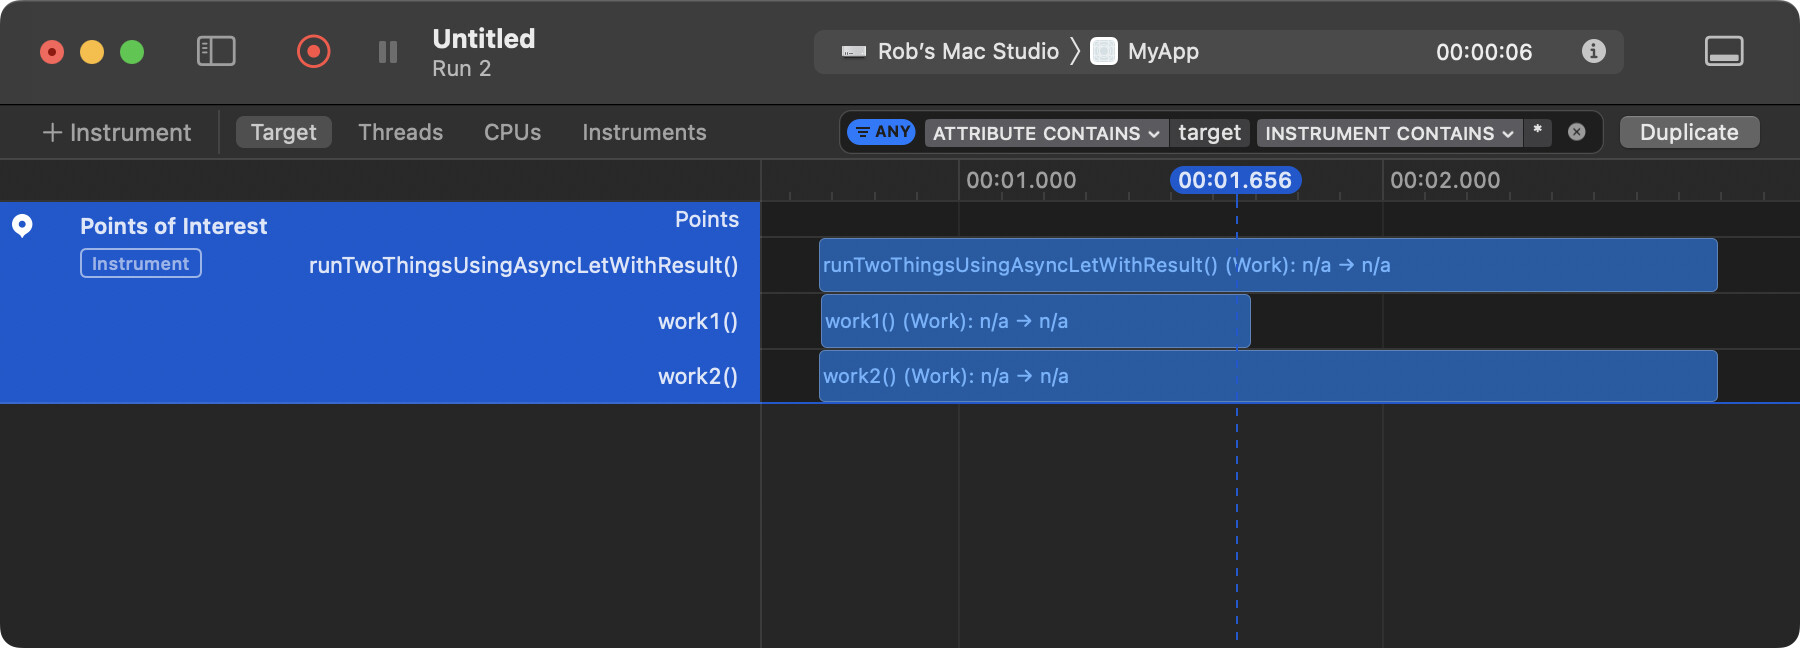Click the Run 2 subtitle
1800x648 pixels.
pos(462,68)
